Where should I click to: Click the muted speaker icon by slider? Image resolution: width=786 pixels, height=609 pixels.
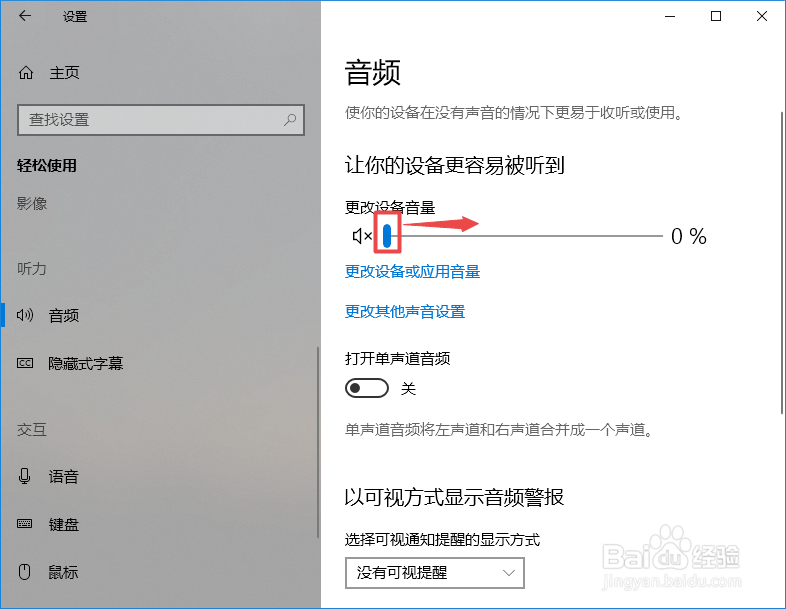(362, 236)
